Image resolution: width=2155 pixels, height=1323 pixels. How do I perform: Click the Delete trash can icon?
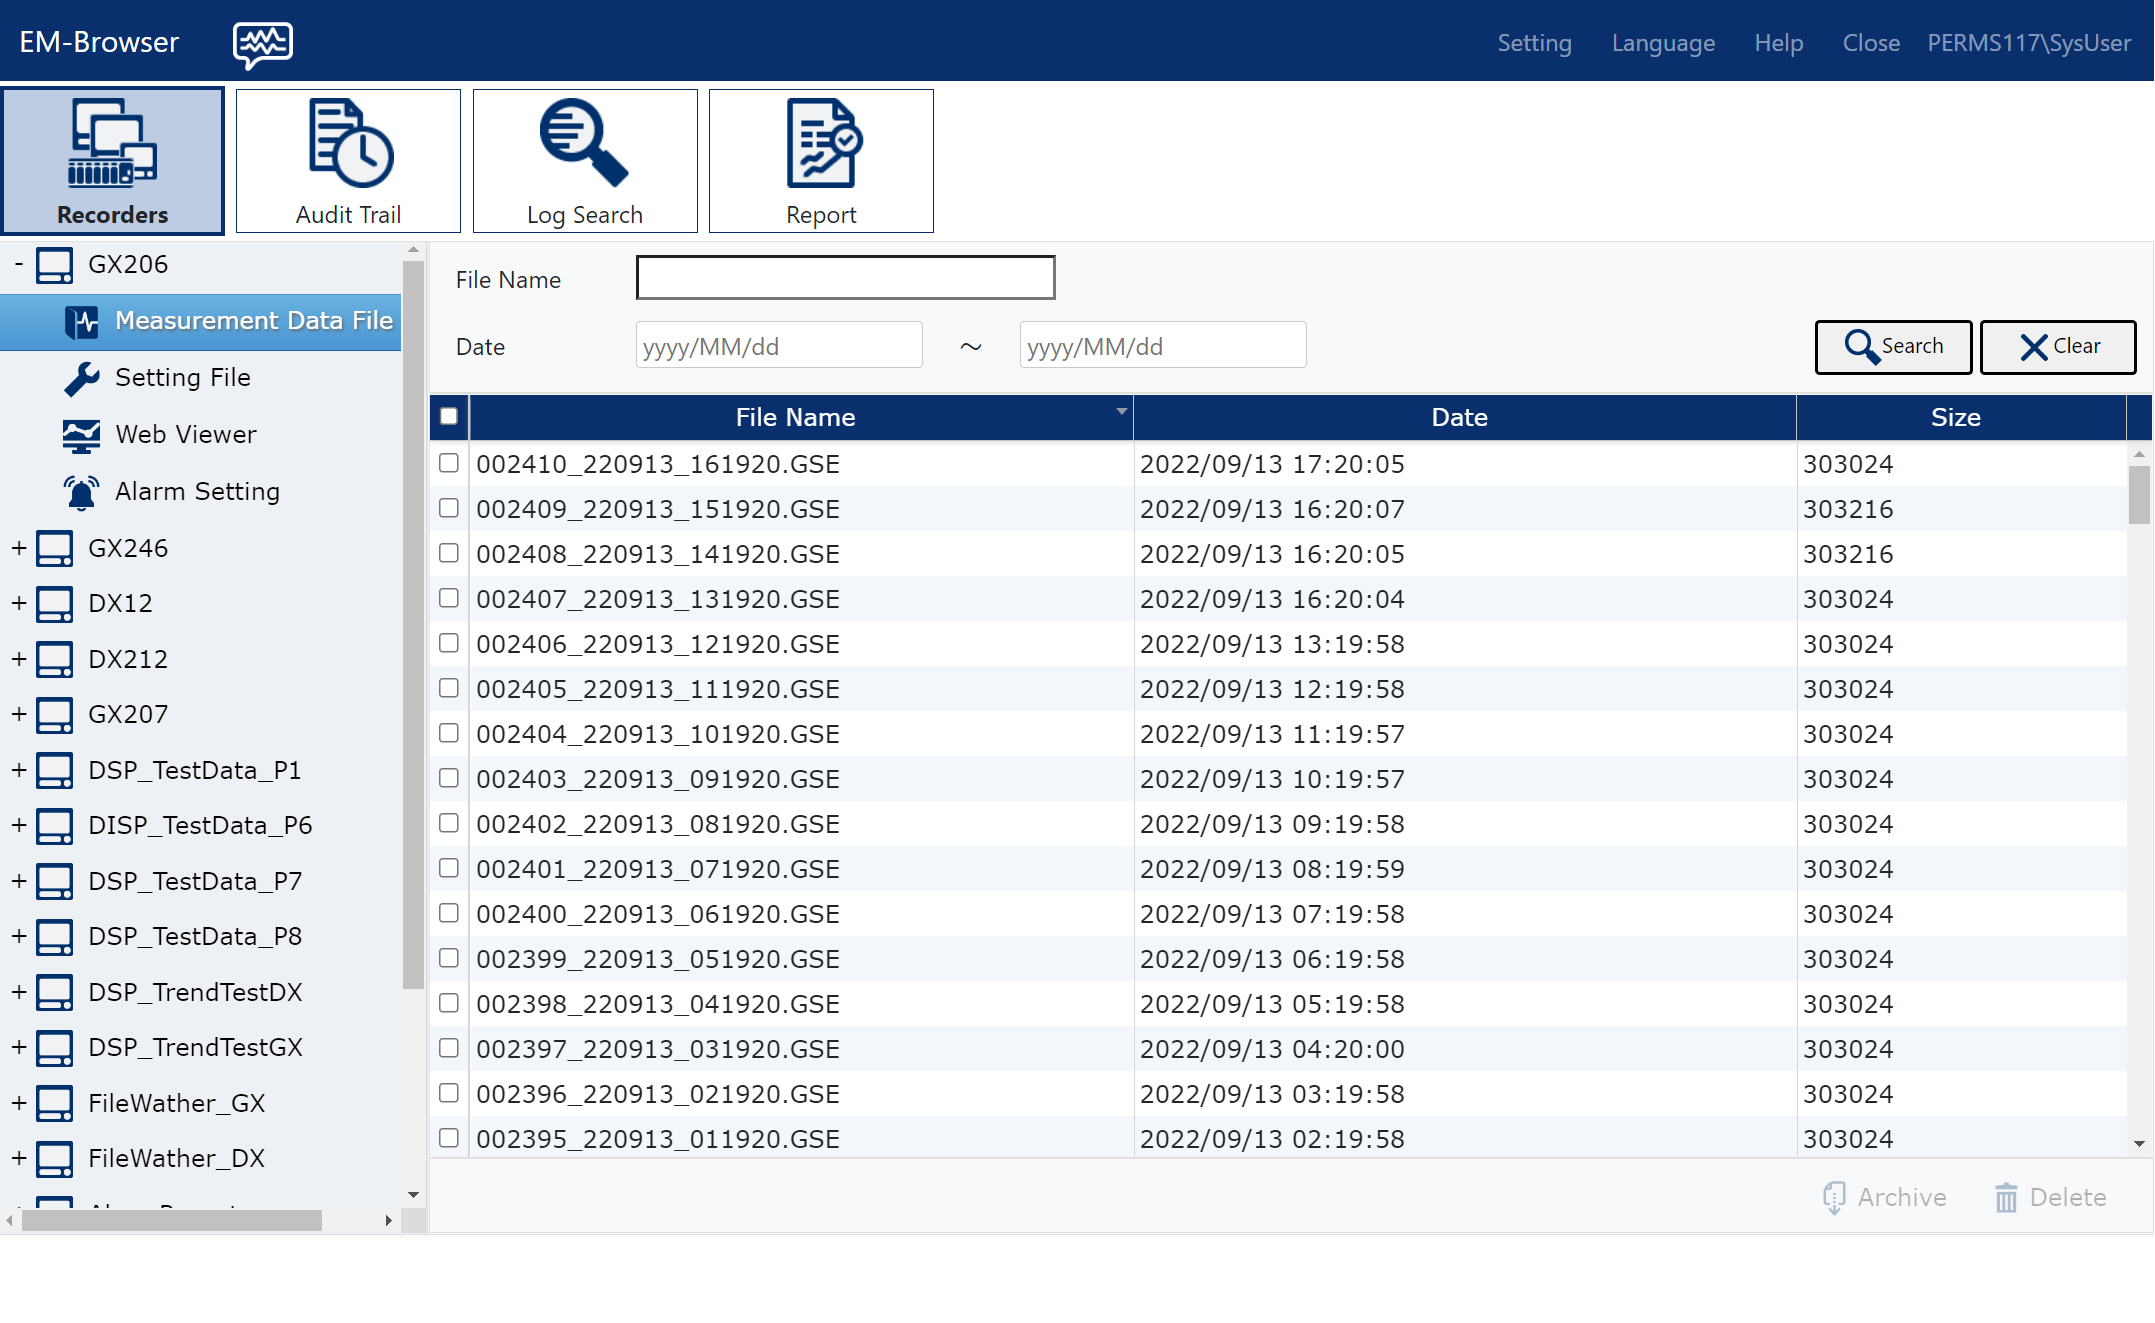2006,1197
